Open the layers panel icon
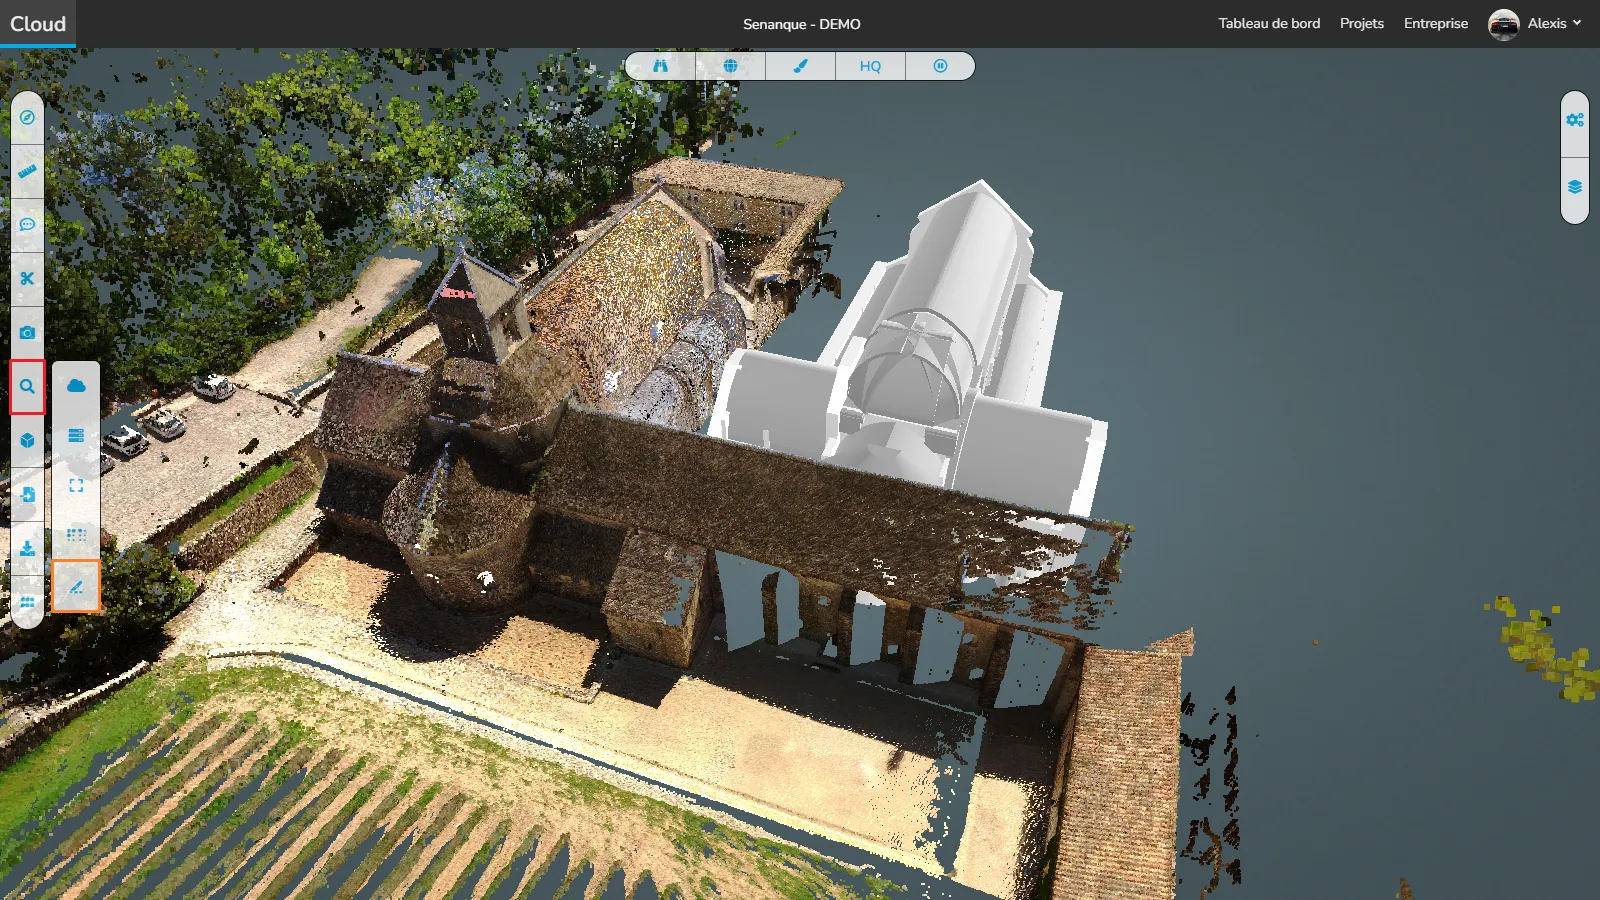 [x=1575, y=188]
